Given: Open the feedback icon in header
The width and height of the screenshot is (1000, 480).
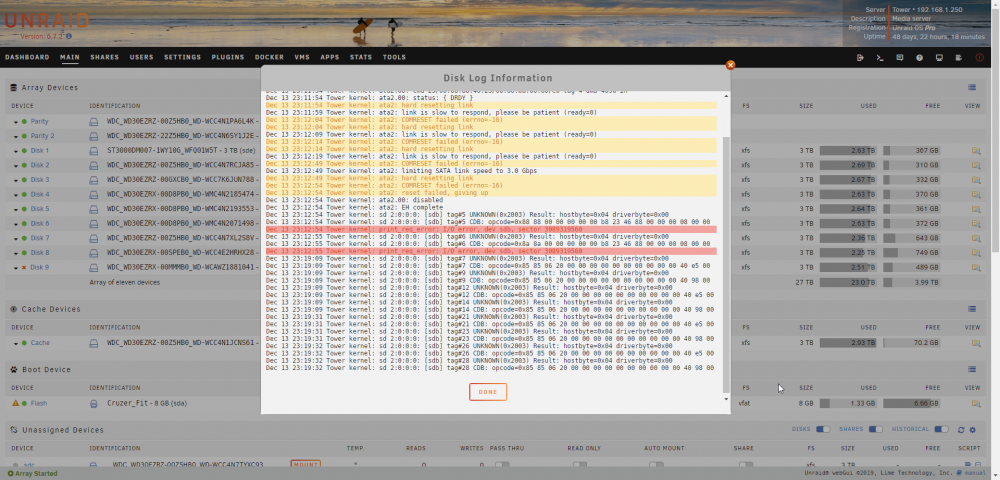Looking at the screenshot, I should point(900,57).
